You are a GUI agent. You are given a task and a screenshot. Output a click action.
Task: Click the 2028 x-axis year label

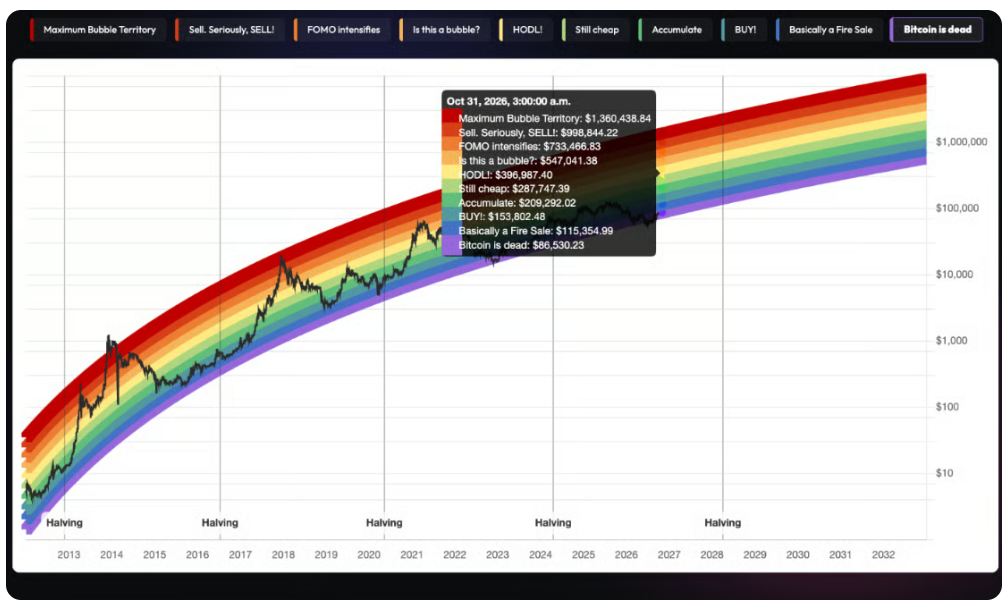[712, 554]
